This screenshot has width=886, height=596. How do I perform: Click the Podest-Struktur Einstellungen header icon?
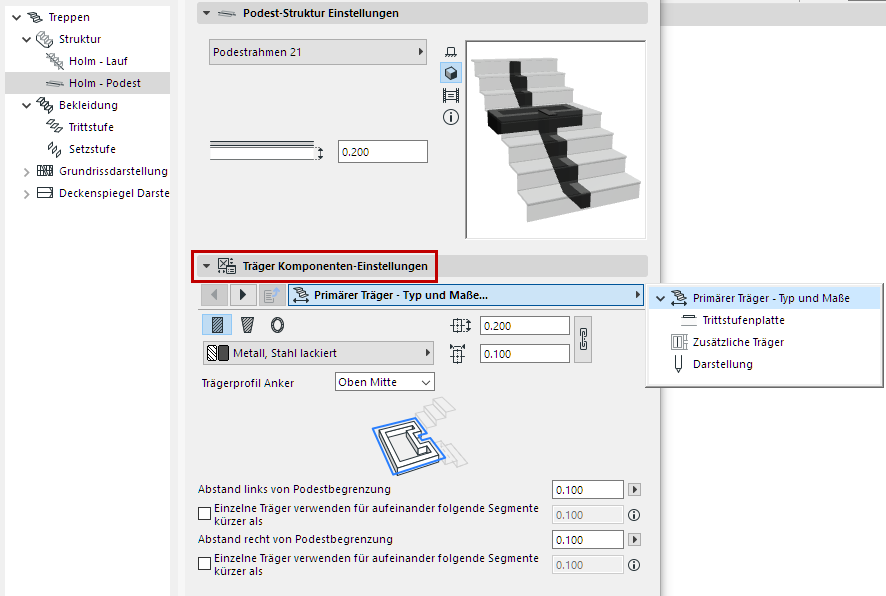click(x=227, y=13)
